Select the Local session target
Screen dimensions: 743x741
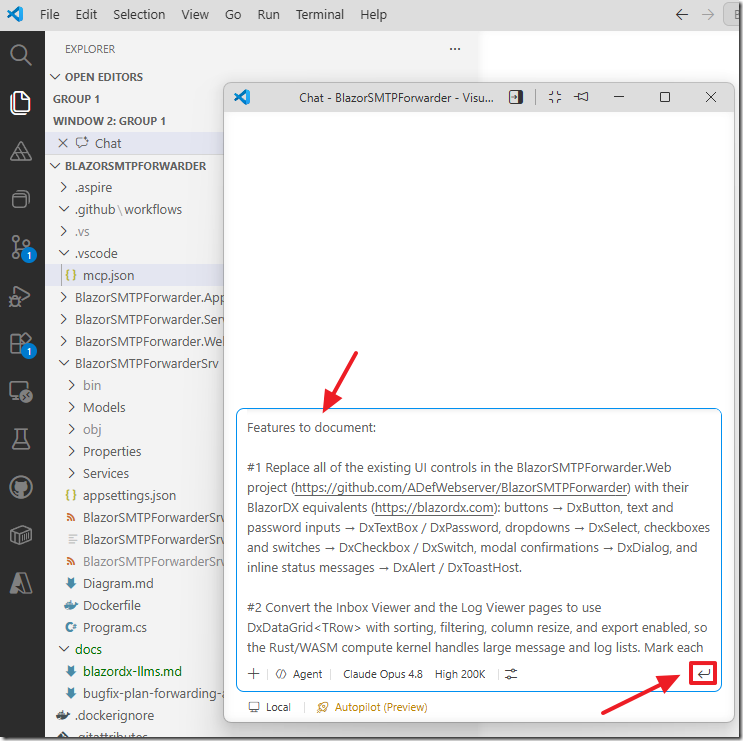(x=270, y=707)
